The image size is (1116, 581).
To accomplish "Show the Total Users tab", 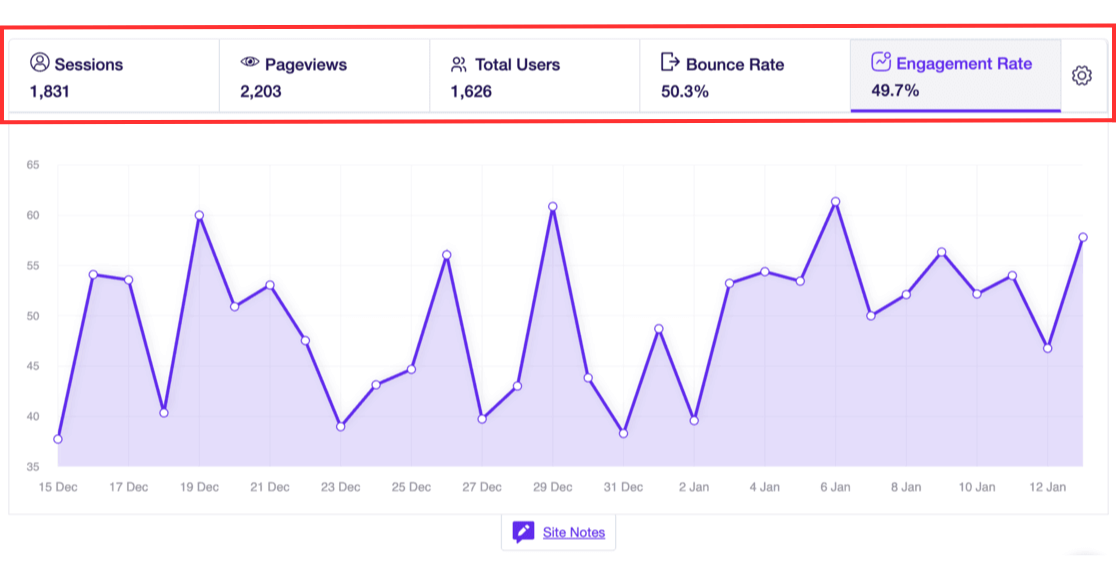I will [x=535, y=76].
